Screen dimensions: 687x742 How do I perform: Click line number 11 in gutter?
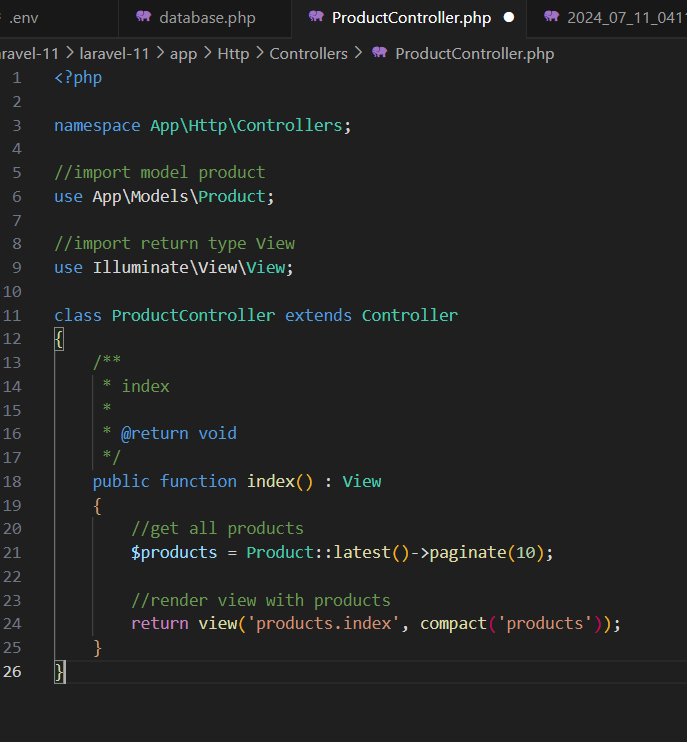[12, 316]
